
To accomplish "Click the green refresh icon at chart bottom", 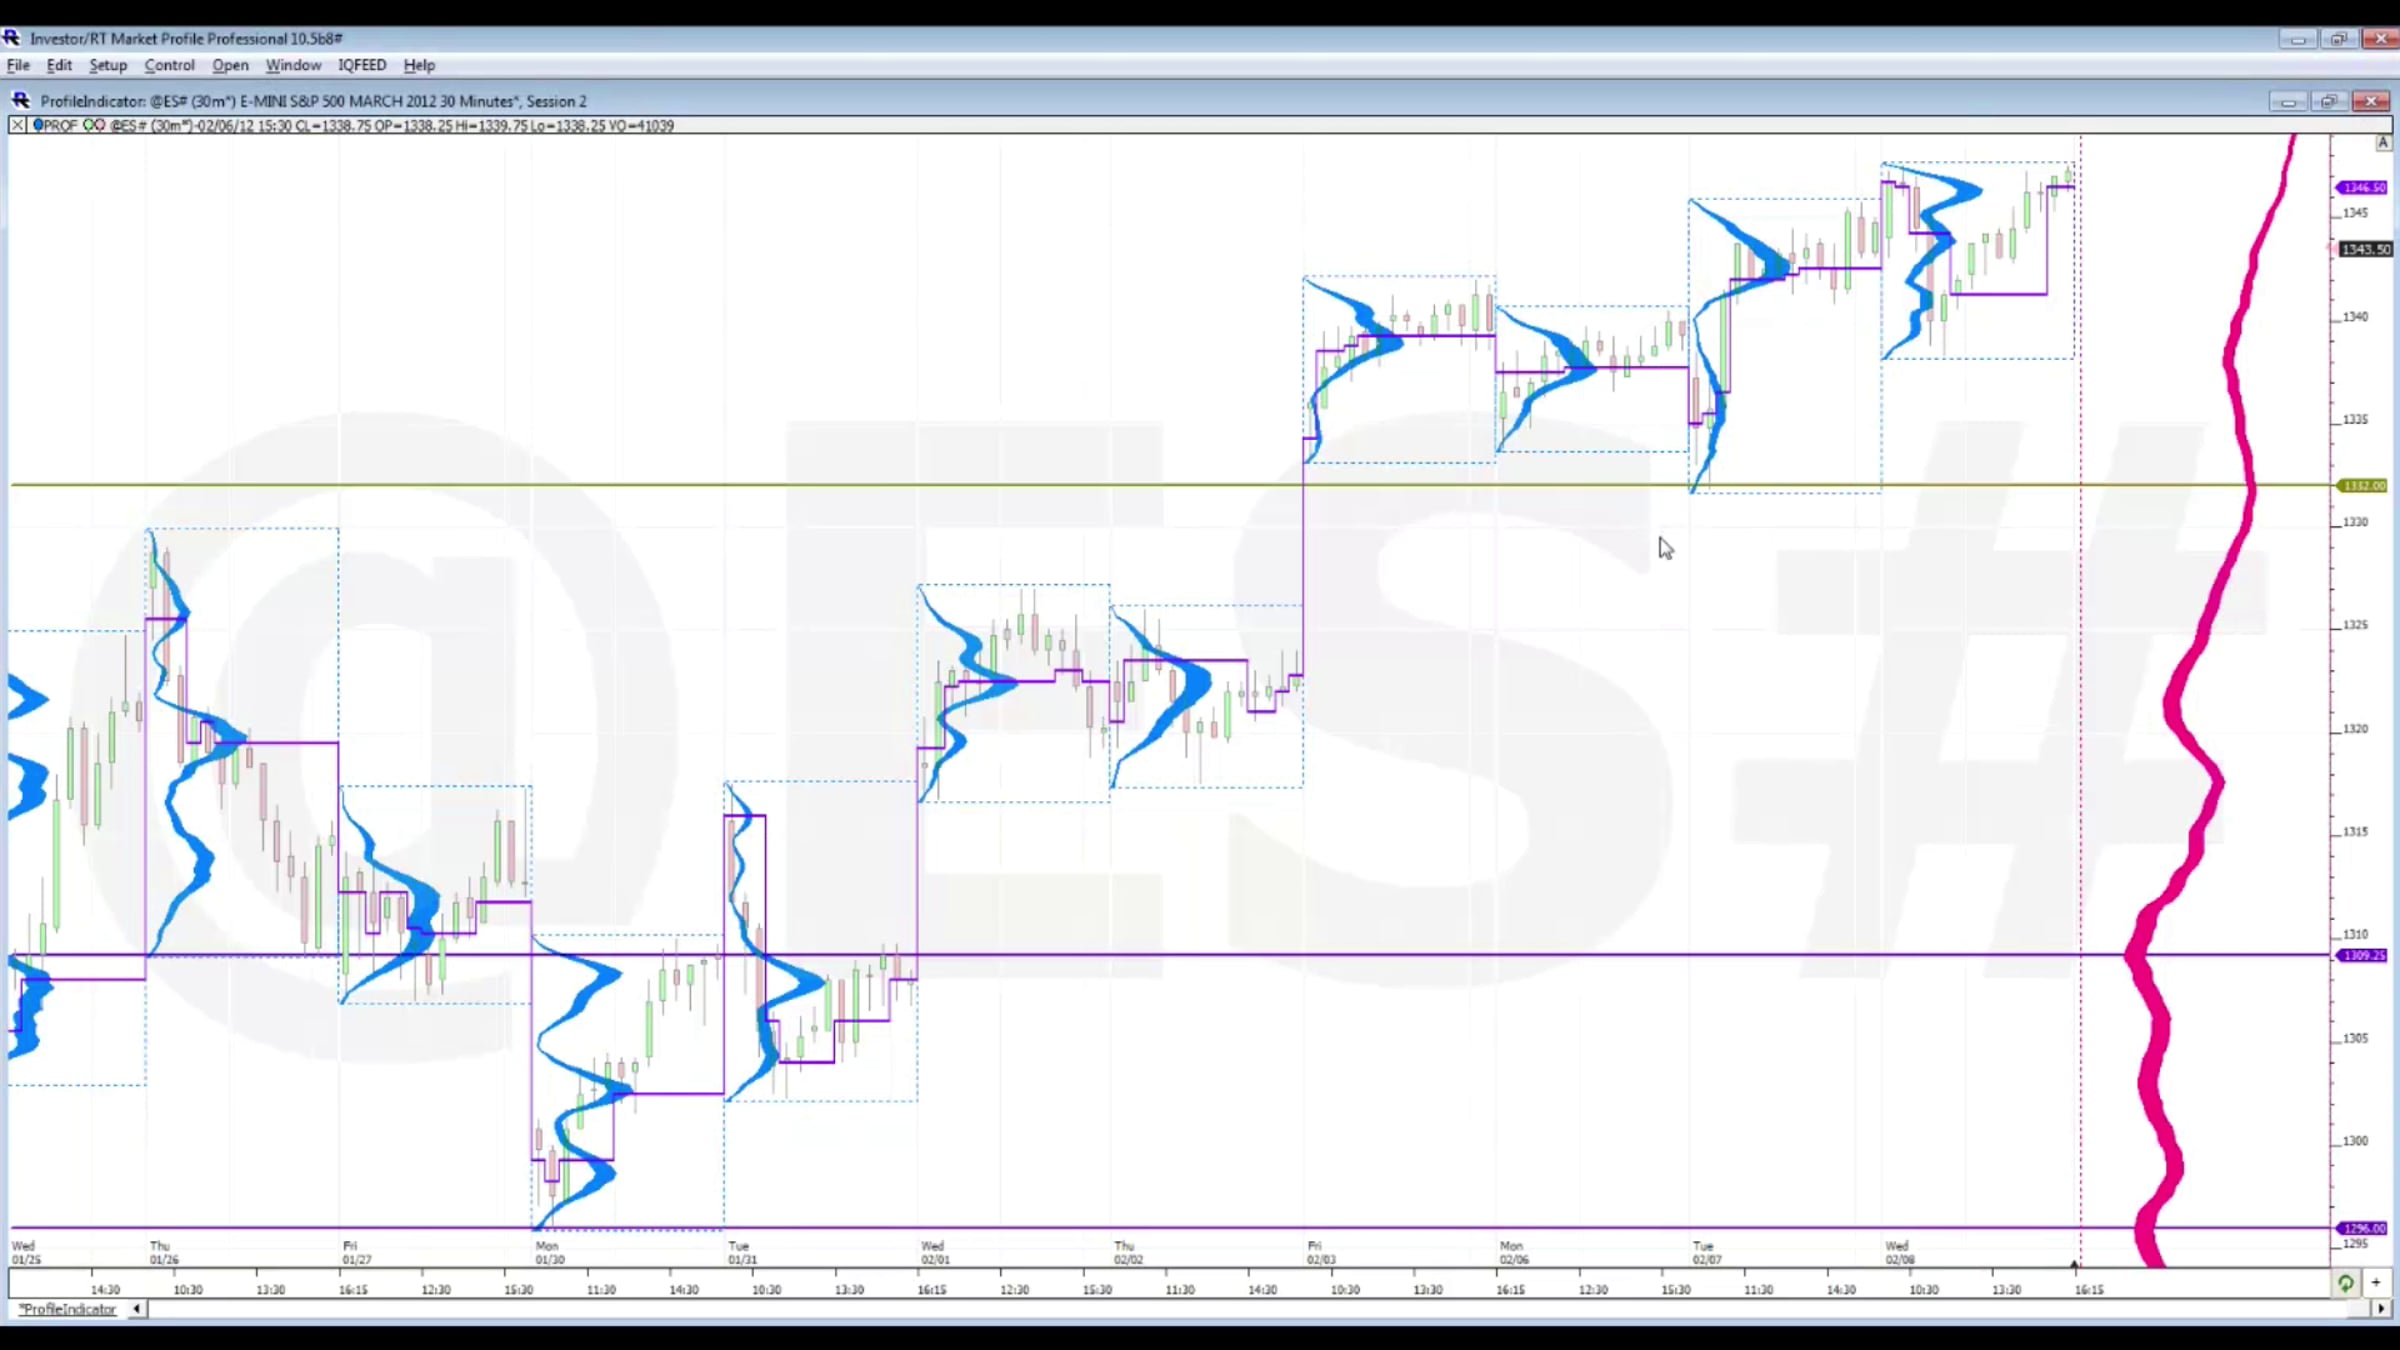I will [x=2345, y=1283].
